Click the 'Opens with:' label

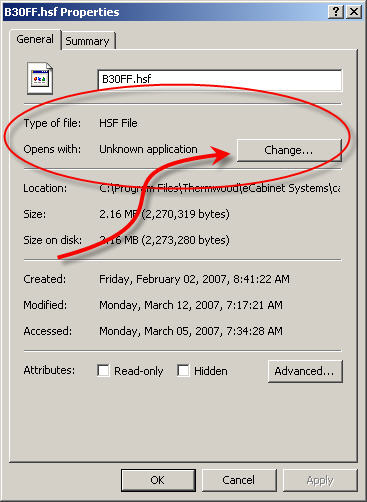click(52, 149)
